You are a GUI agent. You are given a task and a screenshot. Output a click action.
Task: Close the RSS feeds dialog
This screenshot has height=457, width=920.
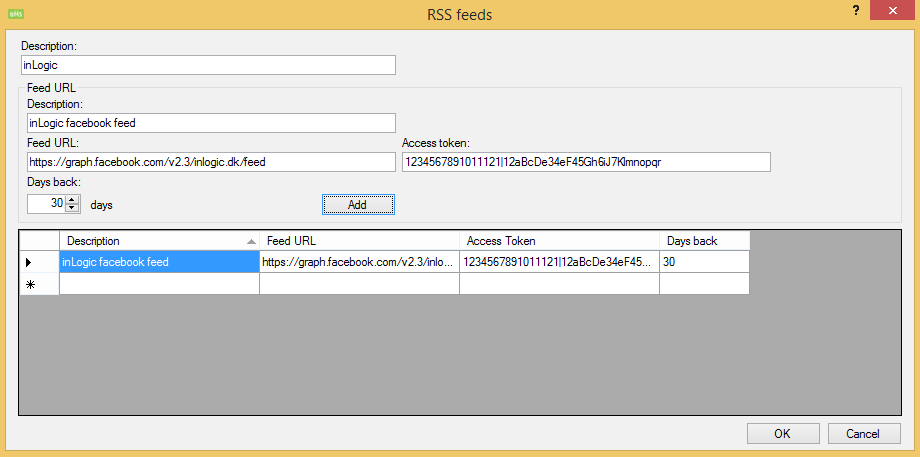coord(891,11)
